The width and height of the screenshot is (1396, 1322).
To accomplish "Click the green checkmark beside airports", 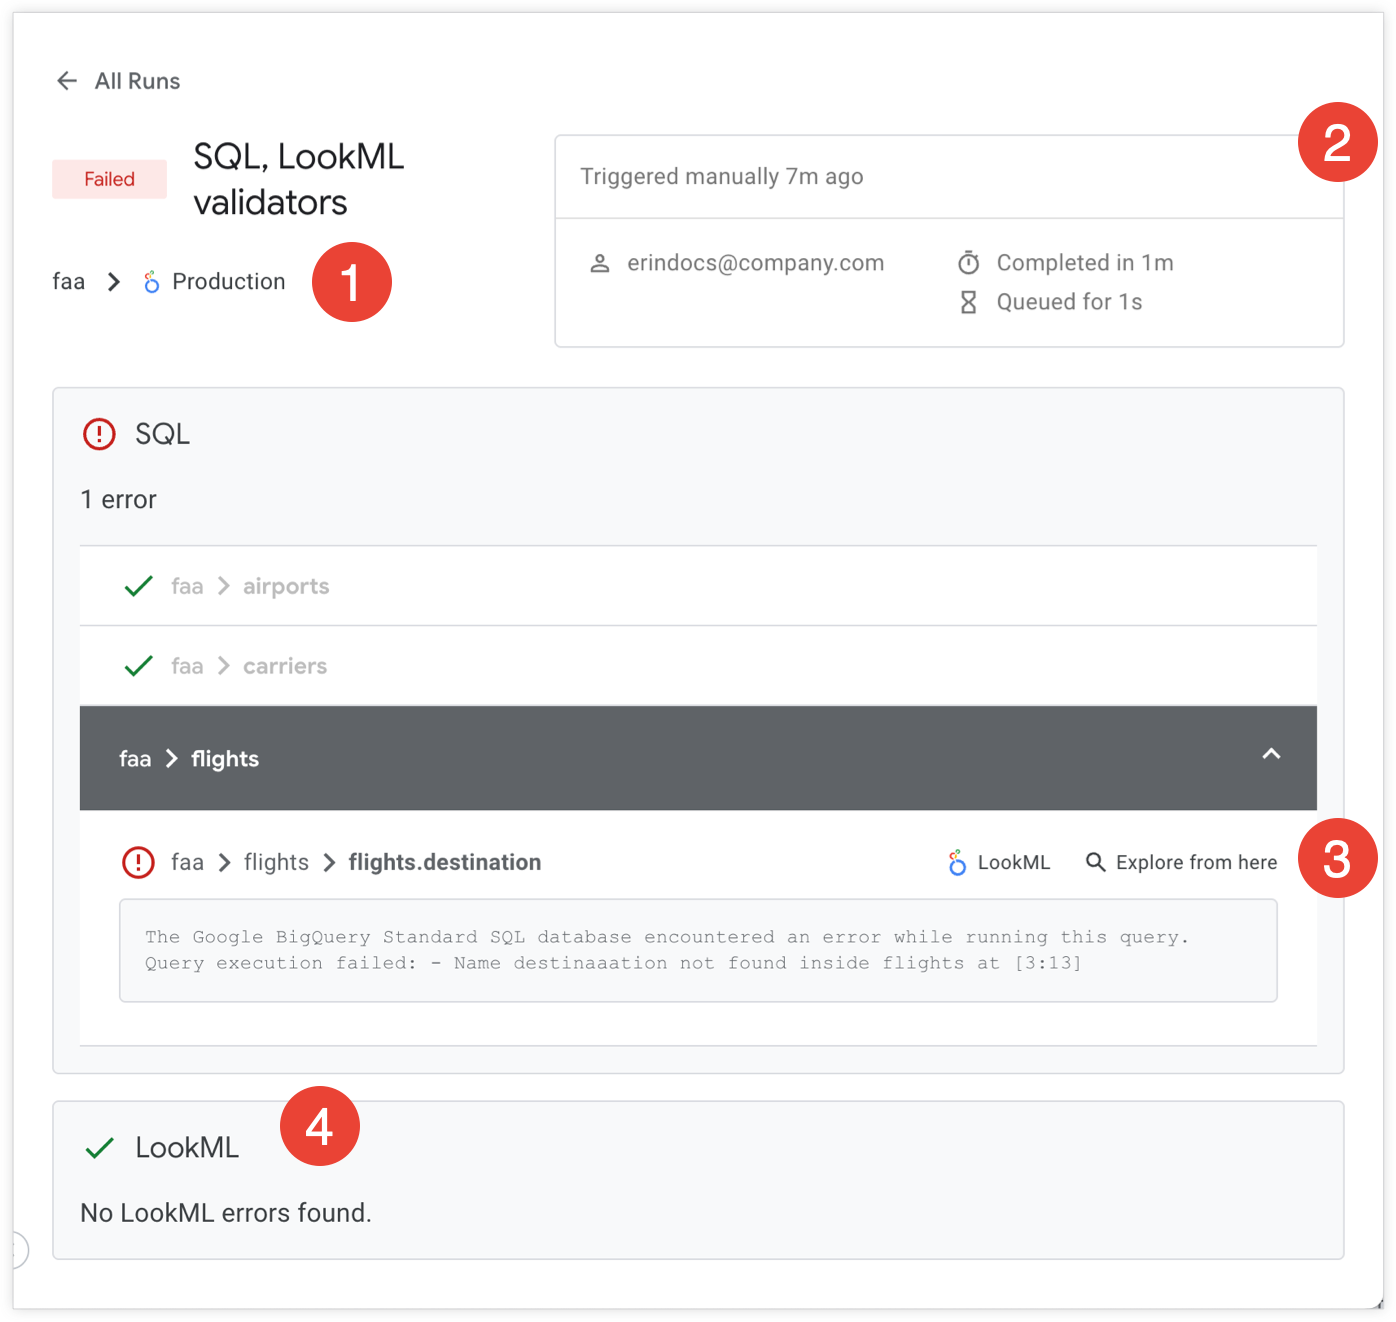I will 138,586.
